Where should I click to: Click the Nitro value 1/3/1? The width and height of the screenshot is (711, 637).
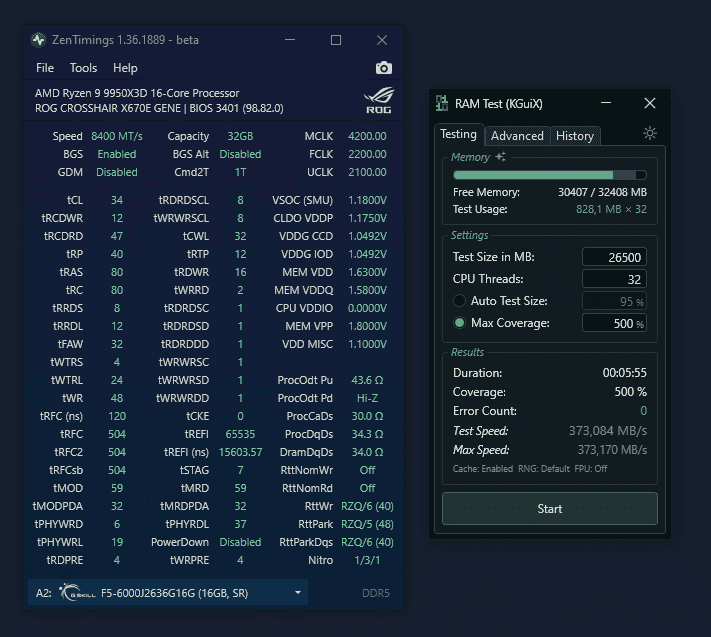[367, 560]
